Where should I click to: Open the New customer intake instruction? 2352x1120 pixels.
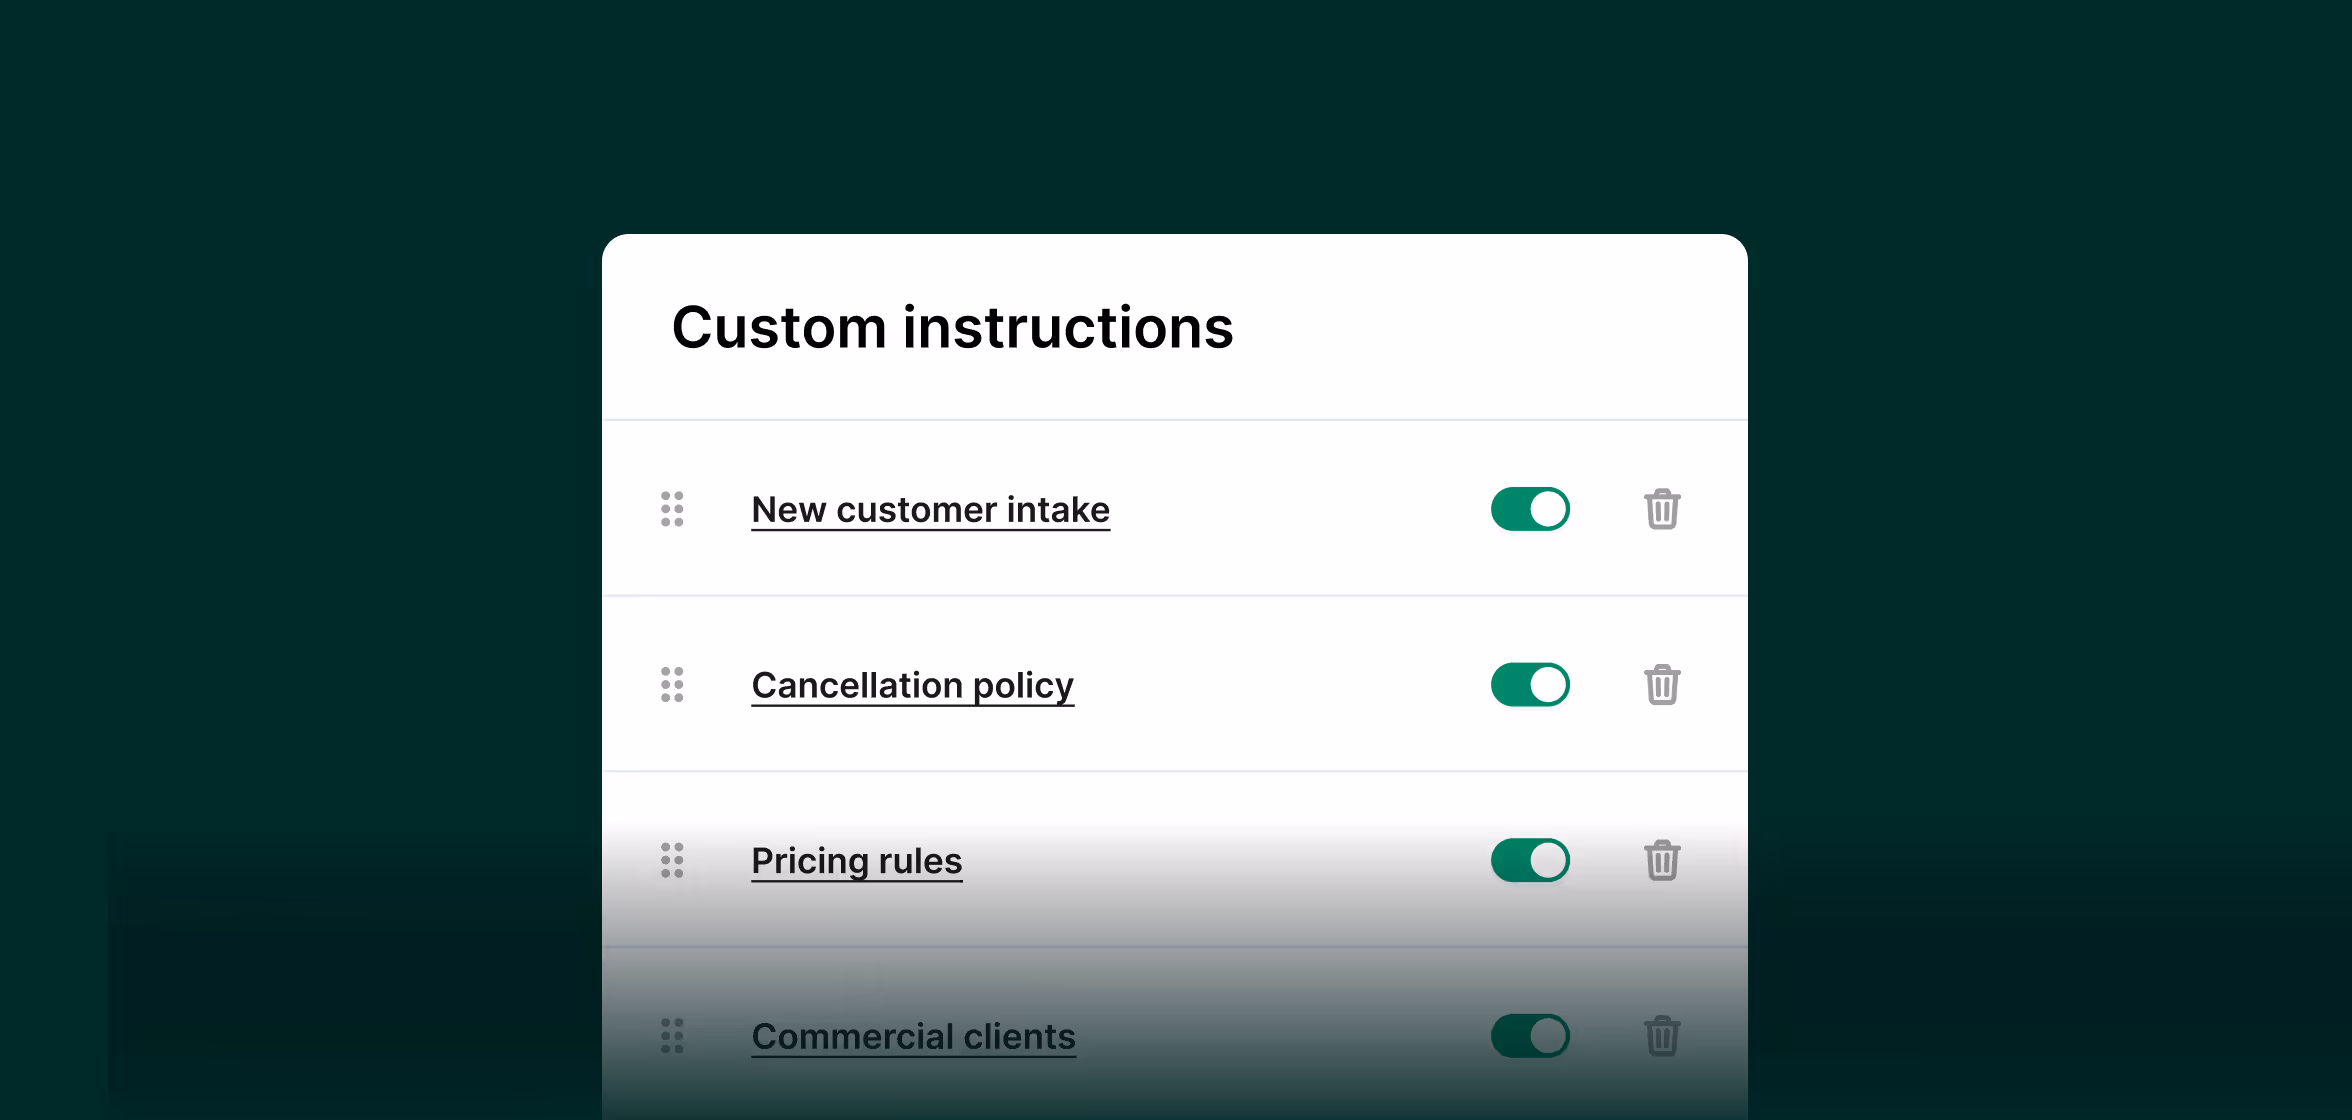(x=930, y=509)
